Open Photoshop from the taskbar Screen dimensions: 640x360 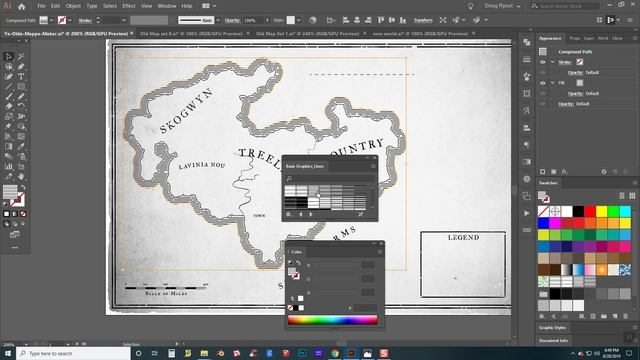(302, 353)
